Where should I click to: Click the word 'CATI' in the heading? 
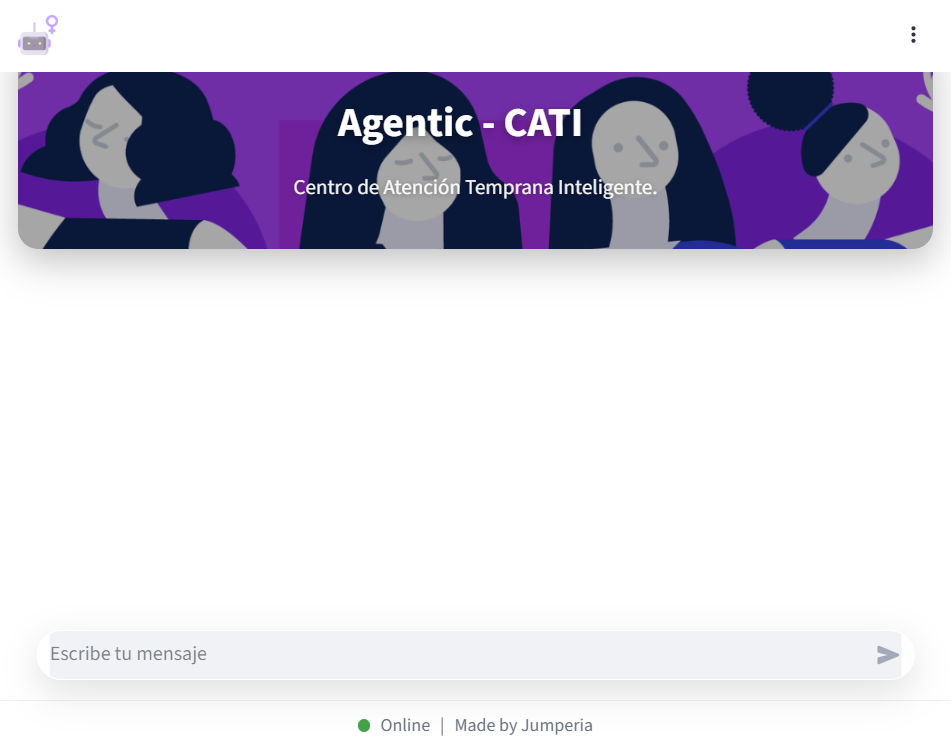[543, 123]
